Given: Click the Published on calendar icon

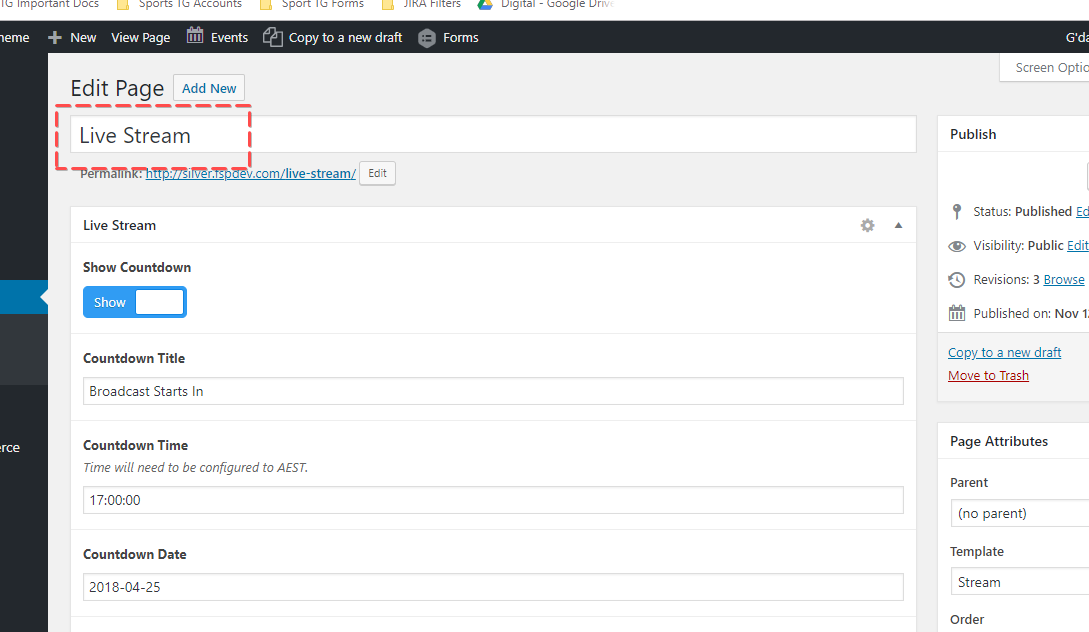Looking at the screenshot, I should pos(957,313).
